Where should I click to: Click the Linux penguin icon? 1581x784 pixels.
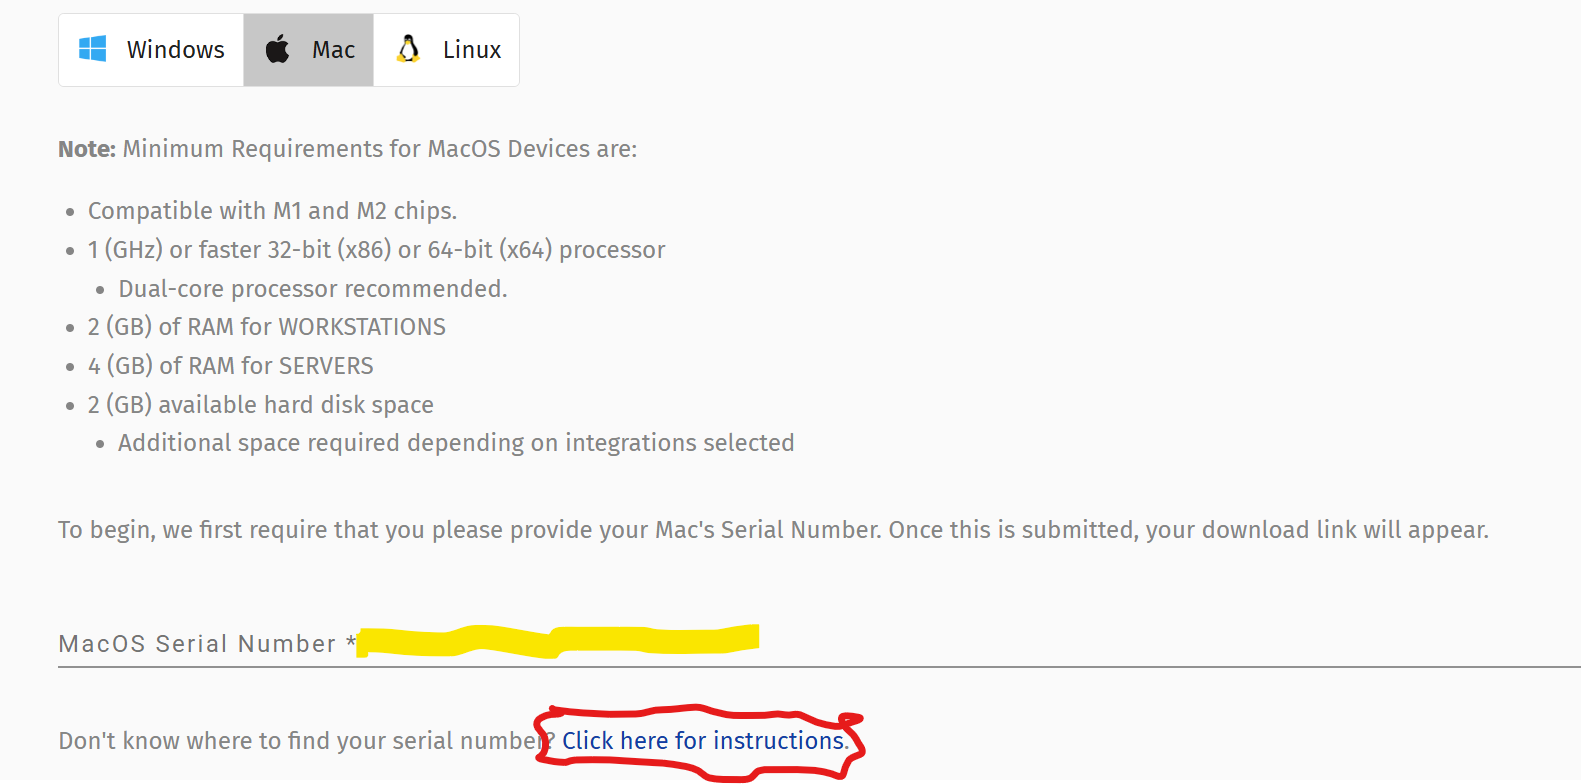coord(408,49)
